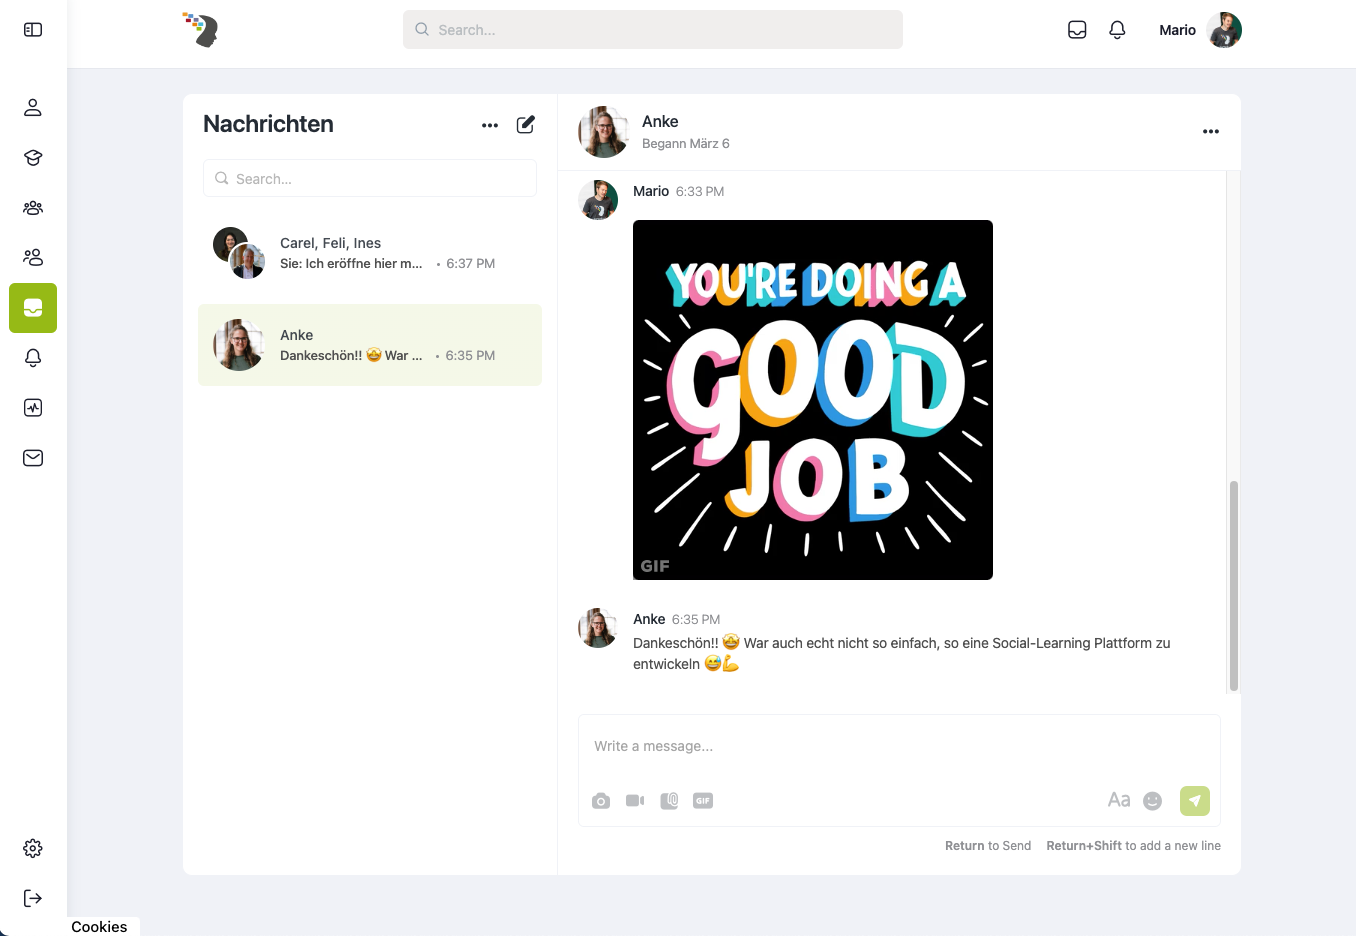Open the members people icon in the sidebar
Screen dimensions: 1356x936
[x=33, y=257]
